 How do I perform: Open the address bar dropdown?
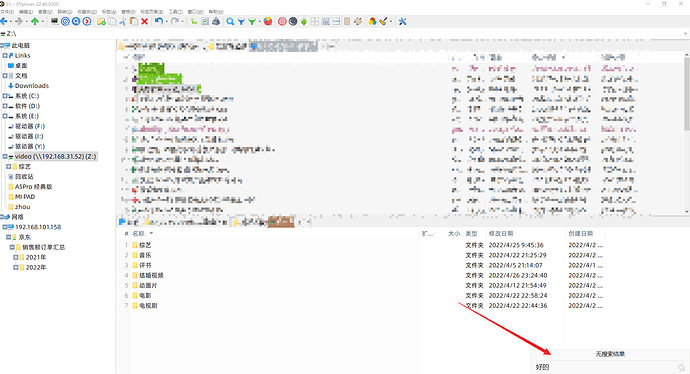[685, 33]
